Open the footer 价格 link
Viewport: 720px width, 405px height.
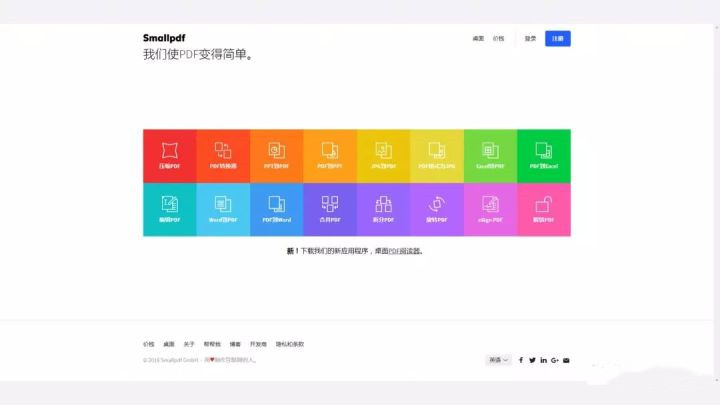pyautogui.click(x=148, y=344)
